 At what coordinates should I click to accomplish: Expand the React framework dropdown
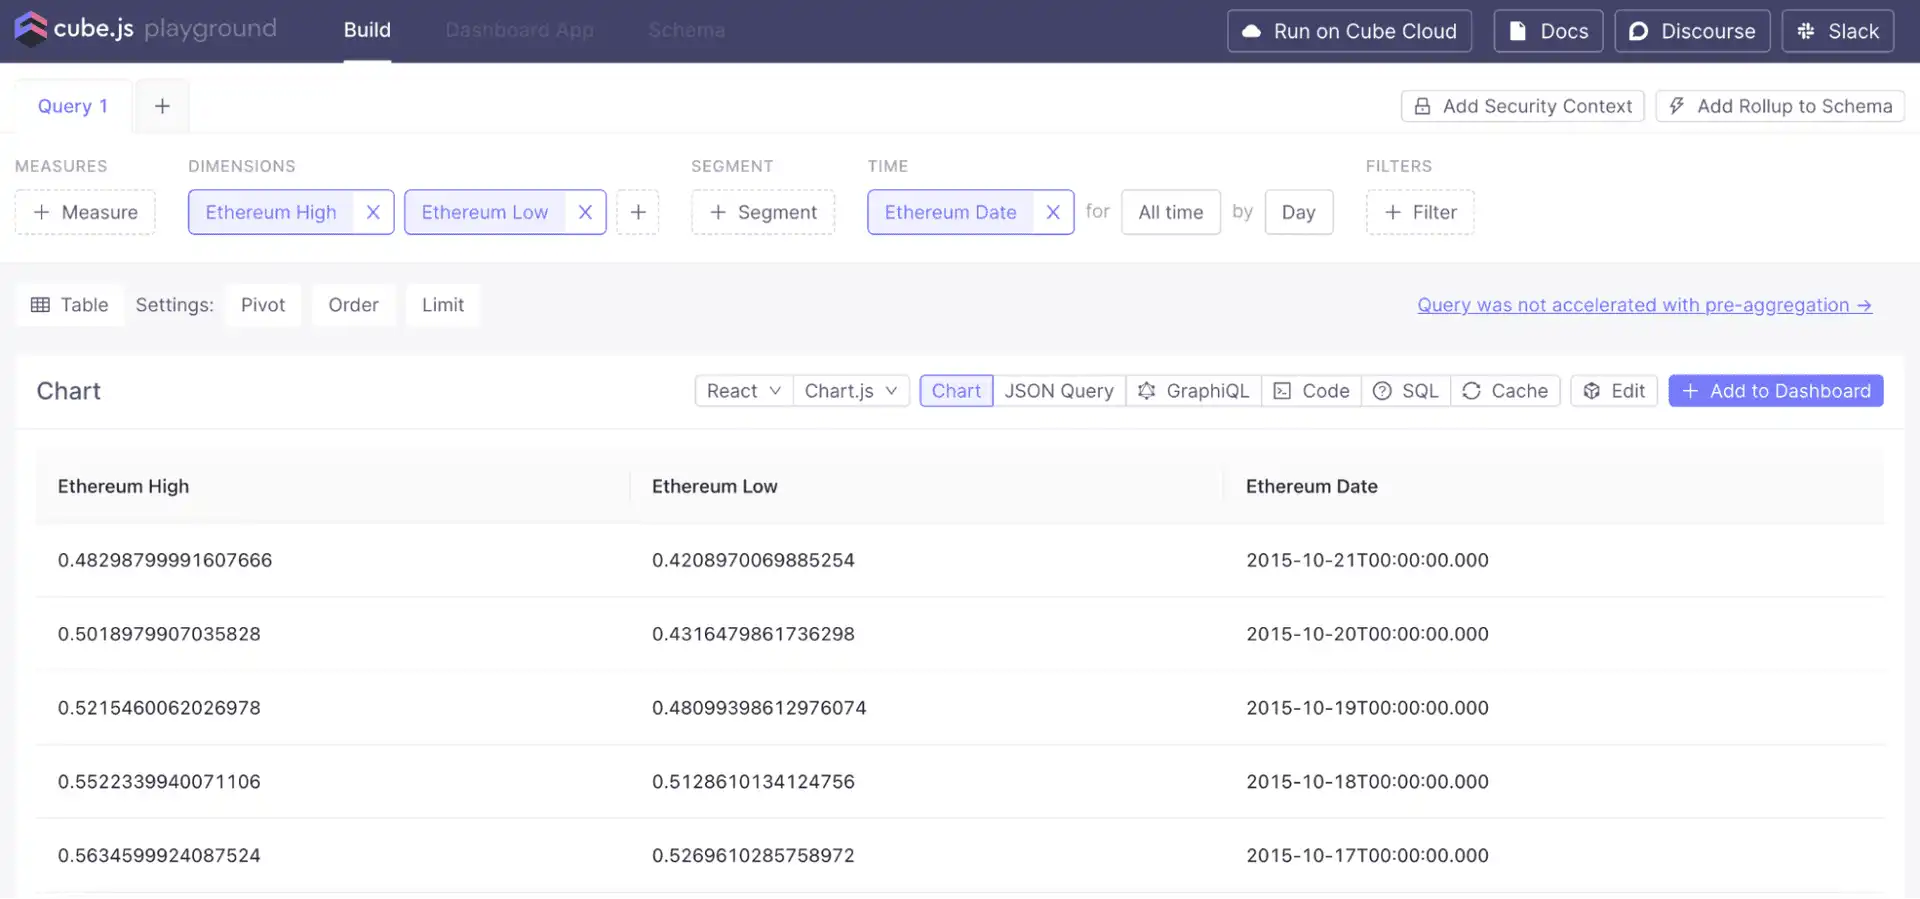coord(743,391)
